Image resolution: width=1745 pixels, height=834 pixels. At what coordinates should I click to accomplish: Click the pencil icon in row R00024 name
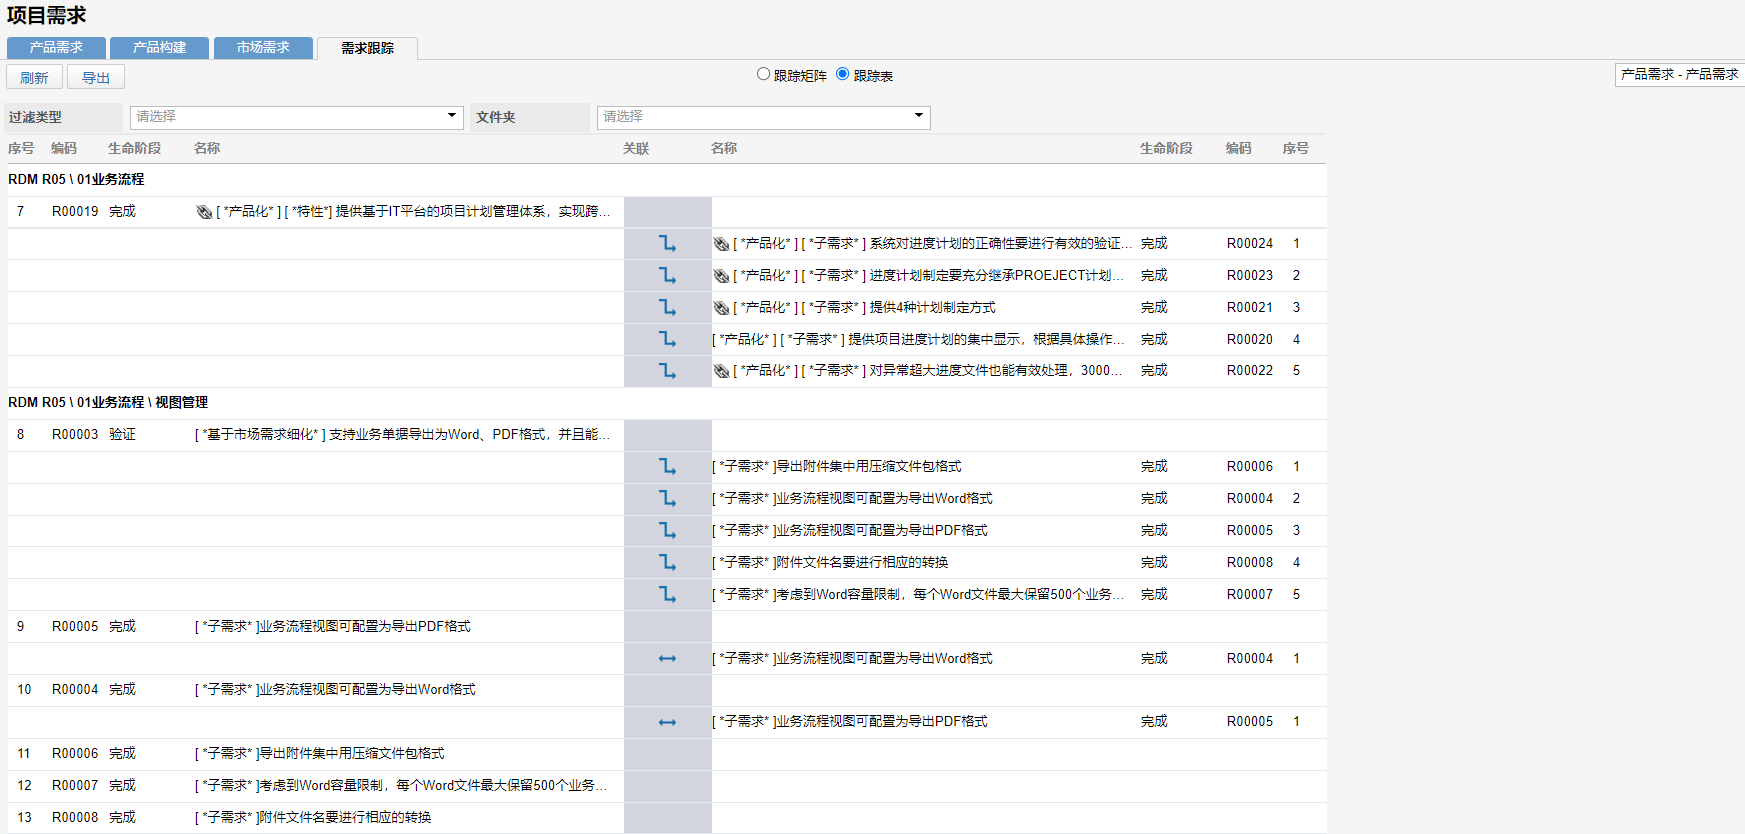721,244
